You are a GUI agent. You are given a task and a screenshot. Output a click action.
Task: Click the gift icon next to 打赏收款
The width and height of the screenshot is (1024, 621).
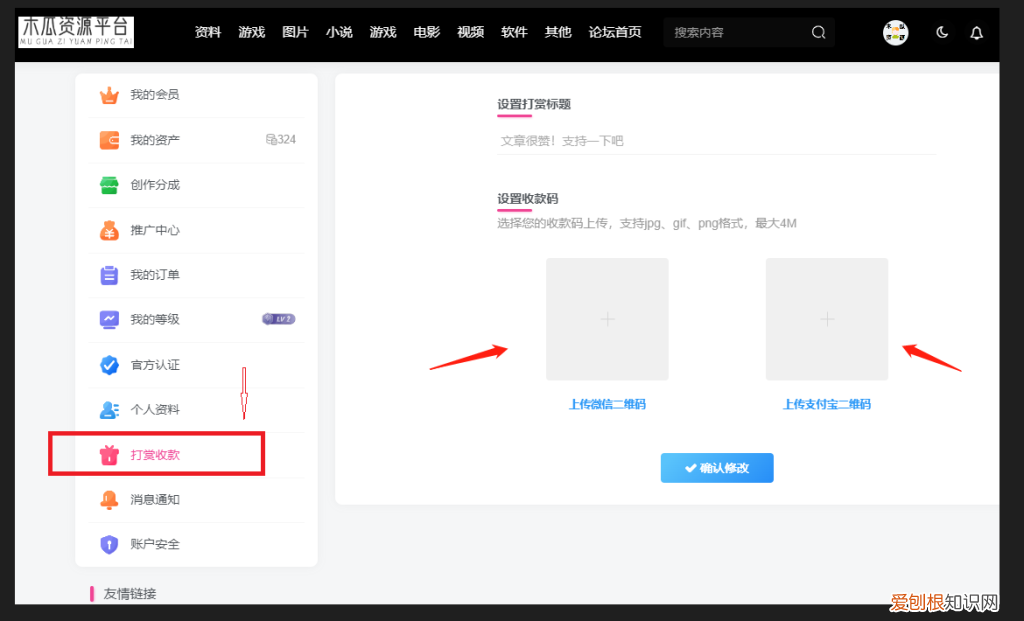click(108, 454)
